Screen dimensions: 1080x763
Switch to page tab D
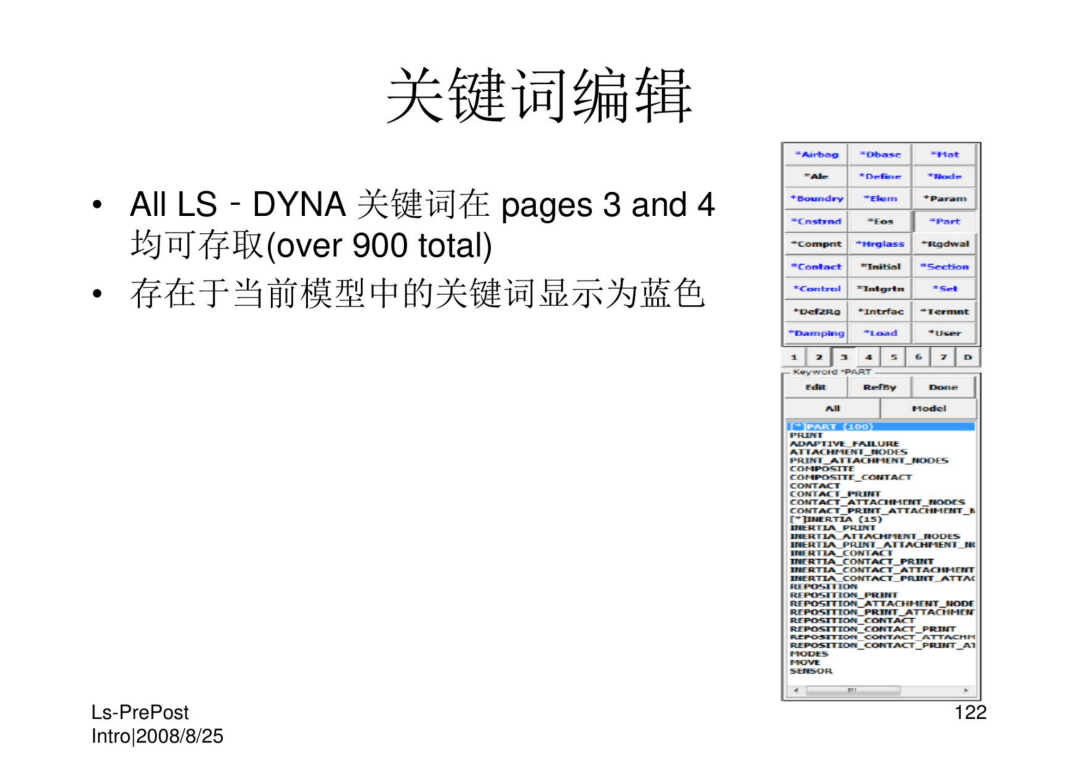(x=967, y=357)
